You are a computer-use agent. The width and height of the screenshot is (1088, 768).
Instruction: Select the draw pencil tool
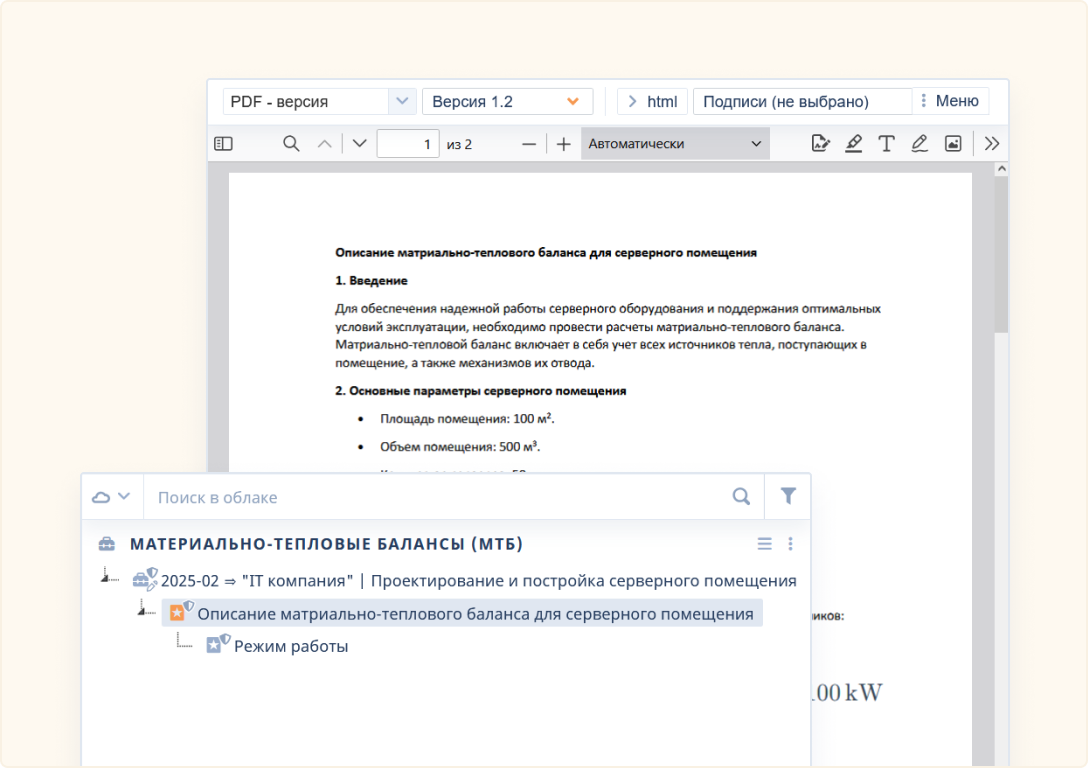pos(920,144)
